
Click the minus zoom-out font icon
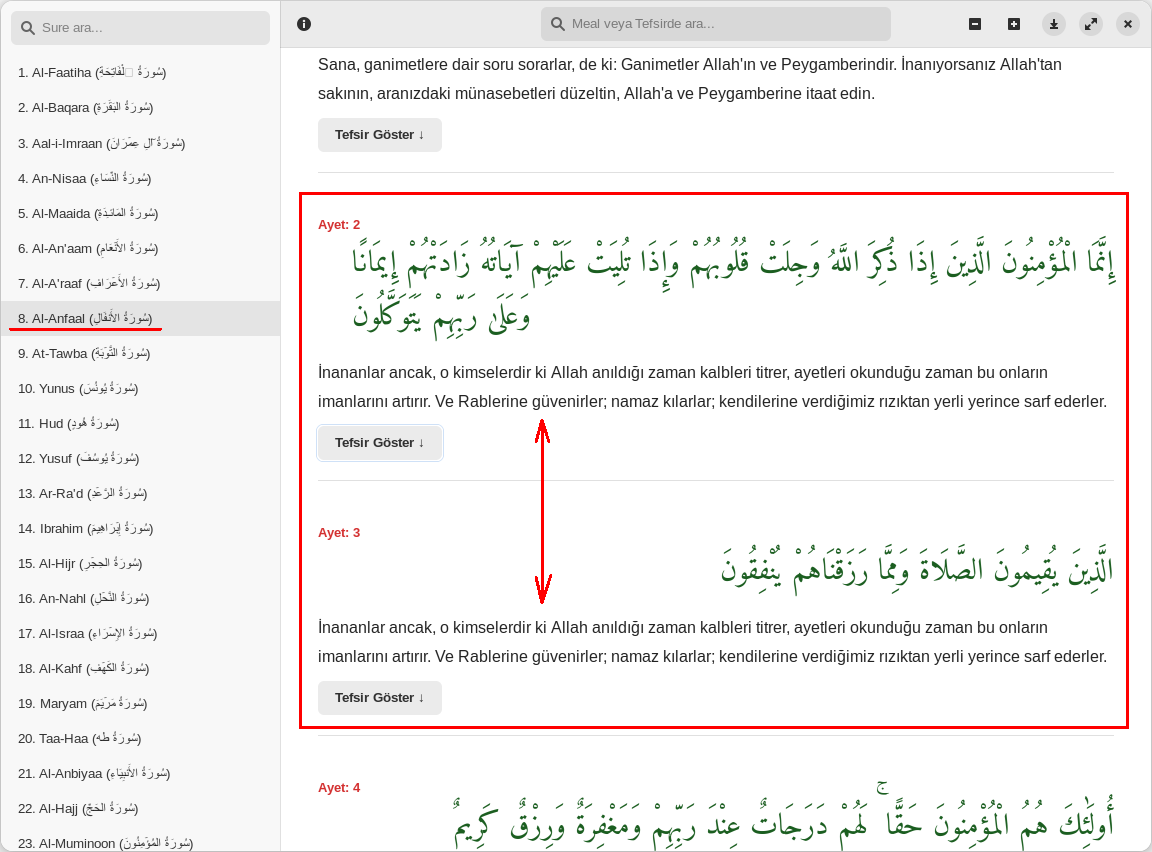coord(975,24)
